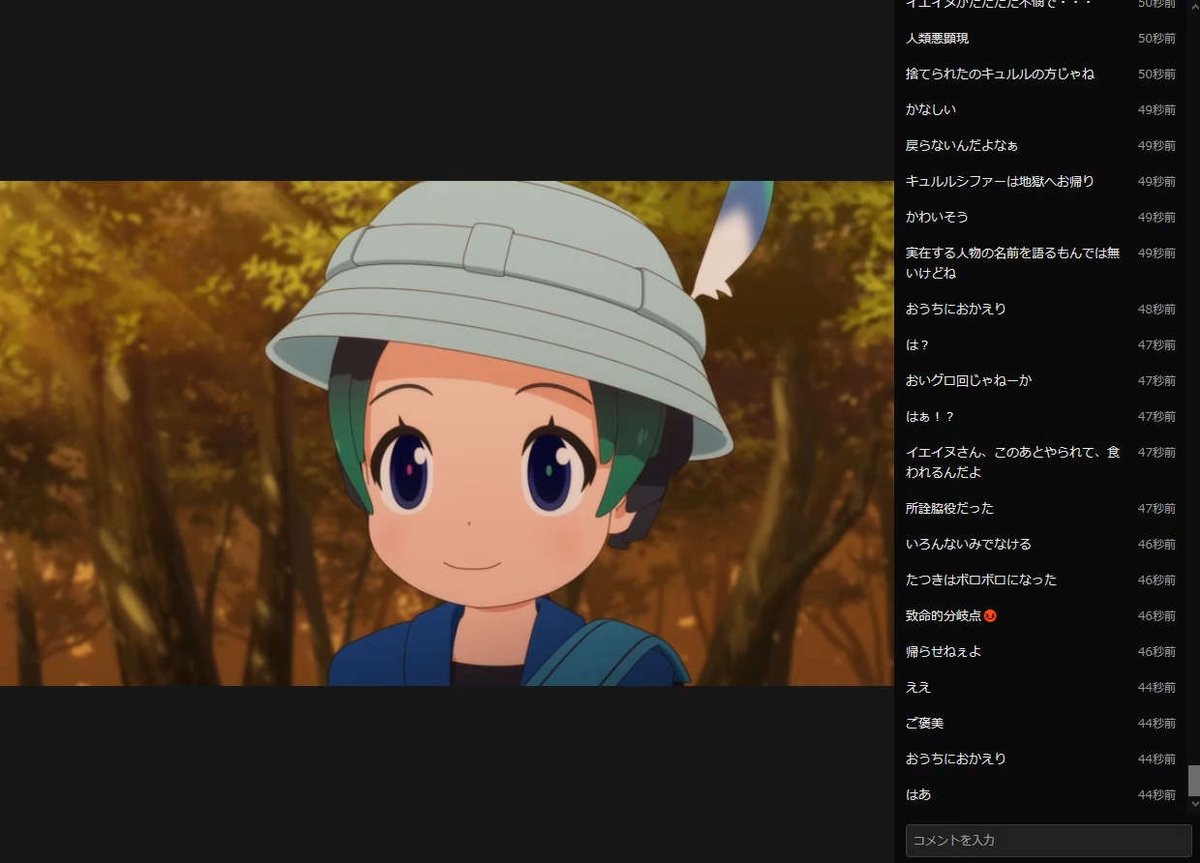Click the comment ええ
This screenshot has width=1200, height=863.
point(918,688)
